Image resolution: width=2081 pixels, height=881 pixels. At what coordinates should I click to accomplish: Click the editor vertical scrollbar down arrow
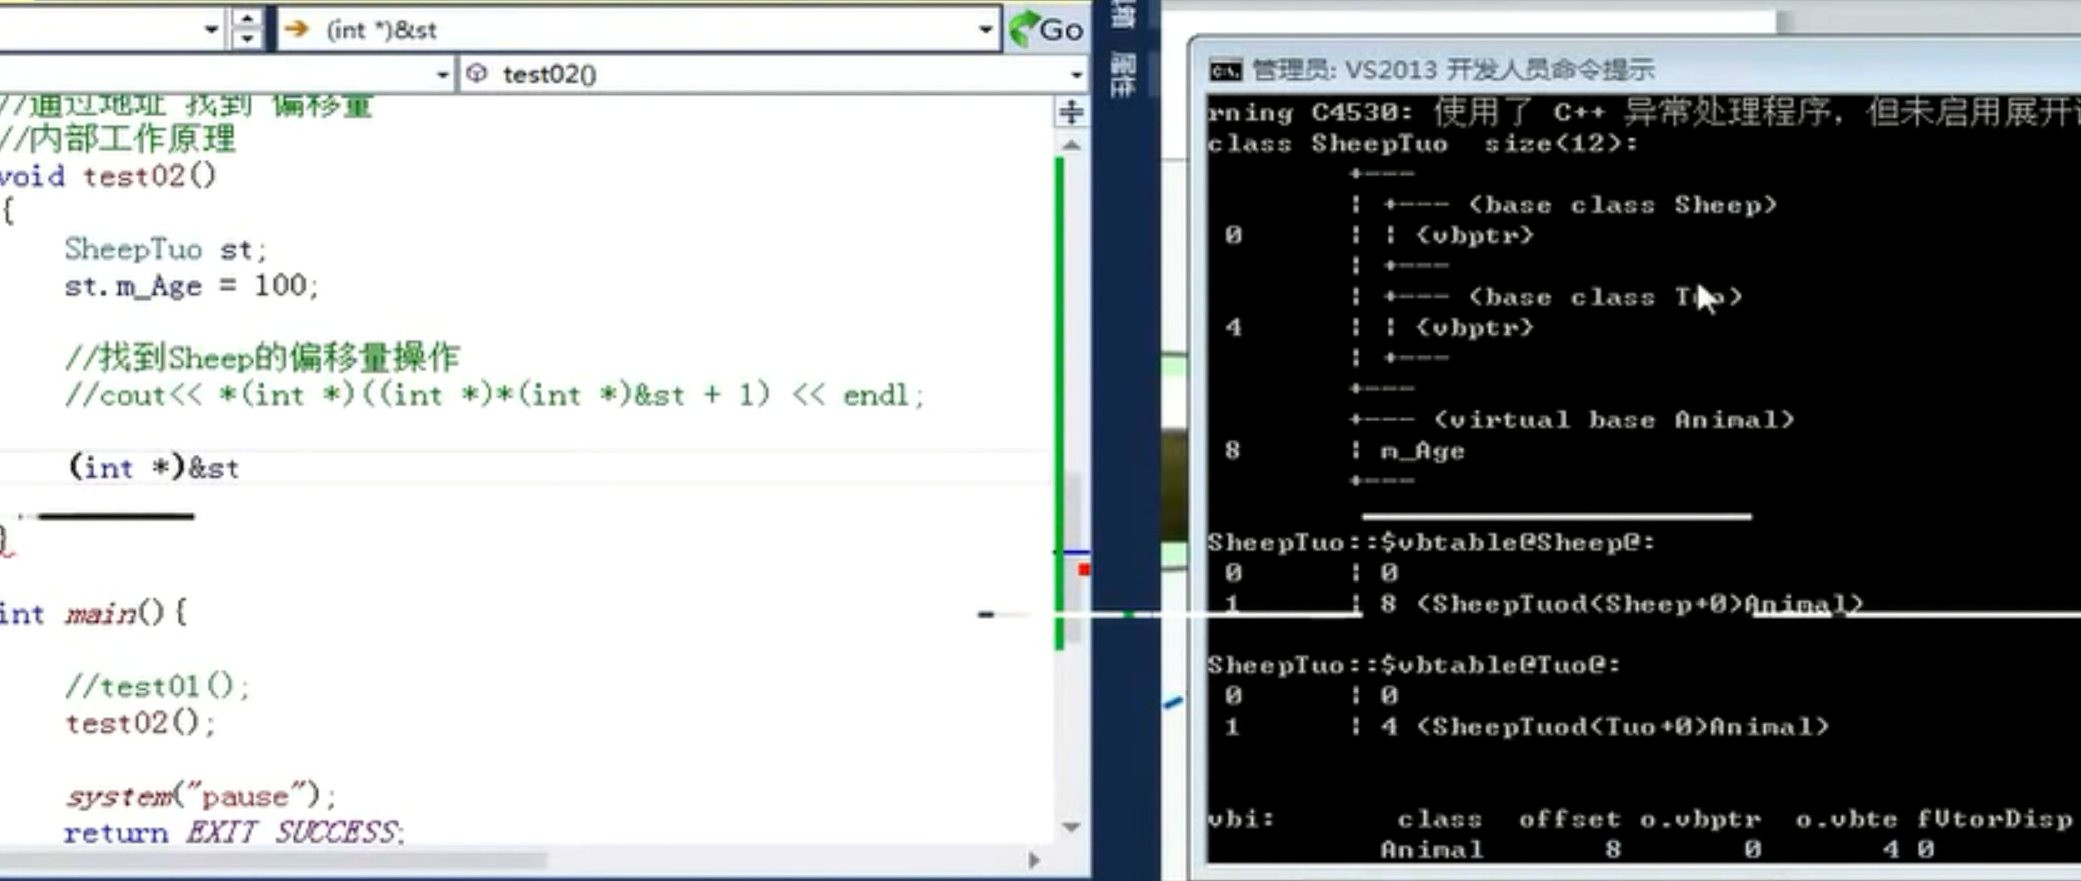pyautogui.click(x=1071, y=827)
